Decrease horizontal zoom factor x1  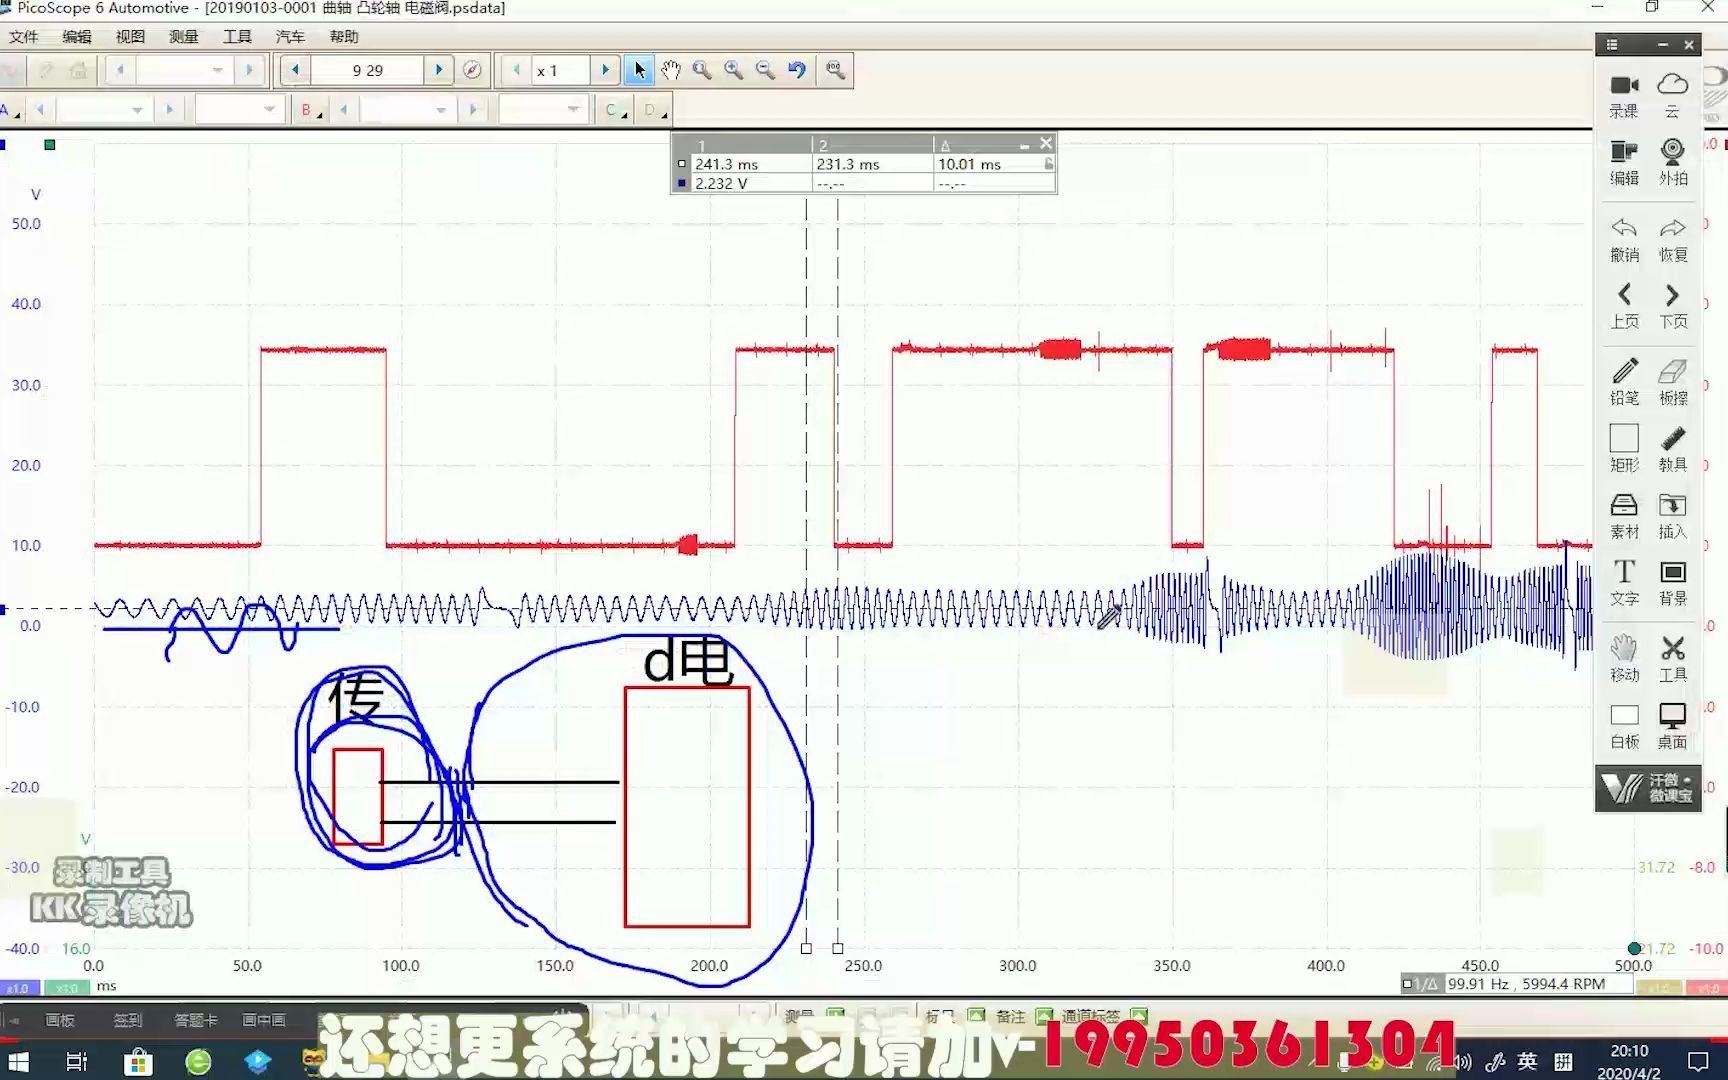516,70
